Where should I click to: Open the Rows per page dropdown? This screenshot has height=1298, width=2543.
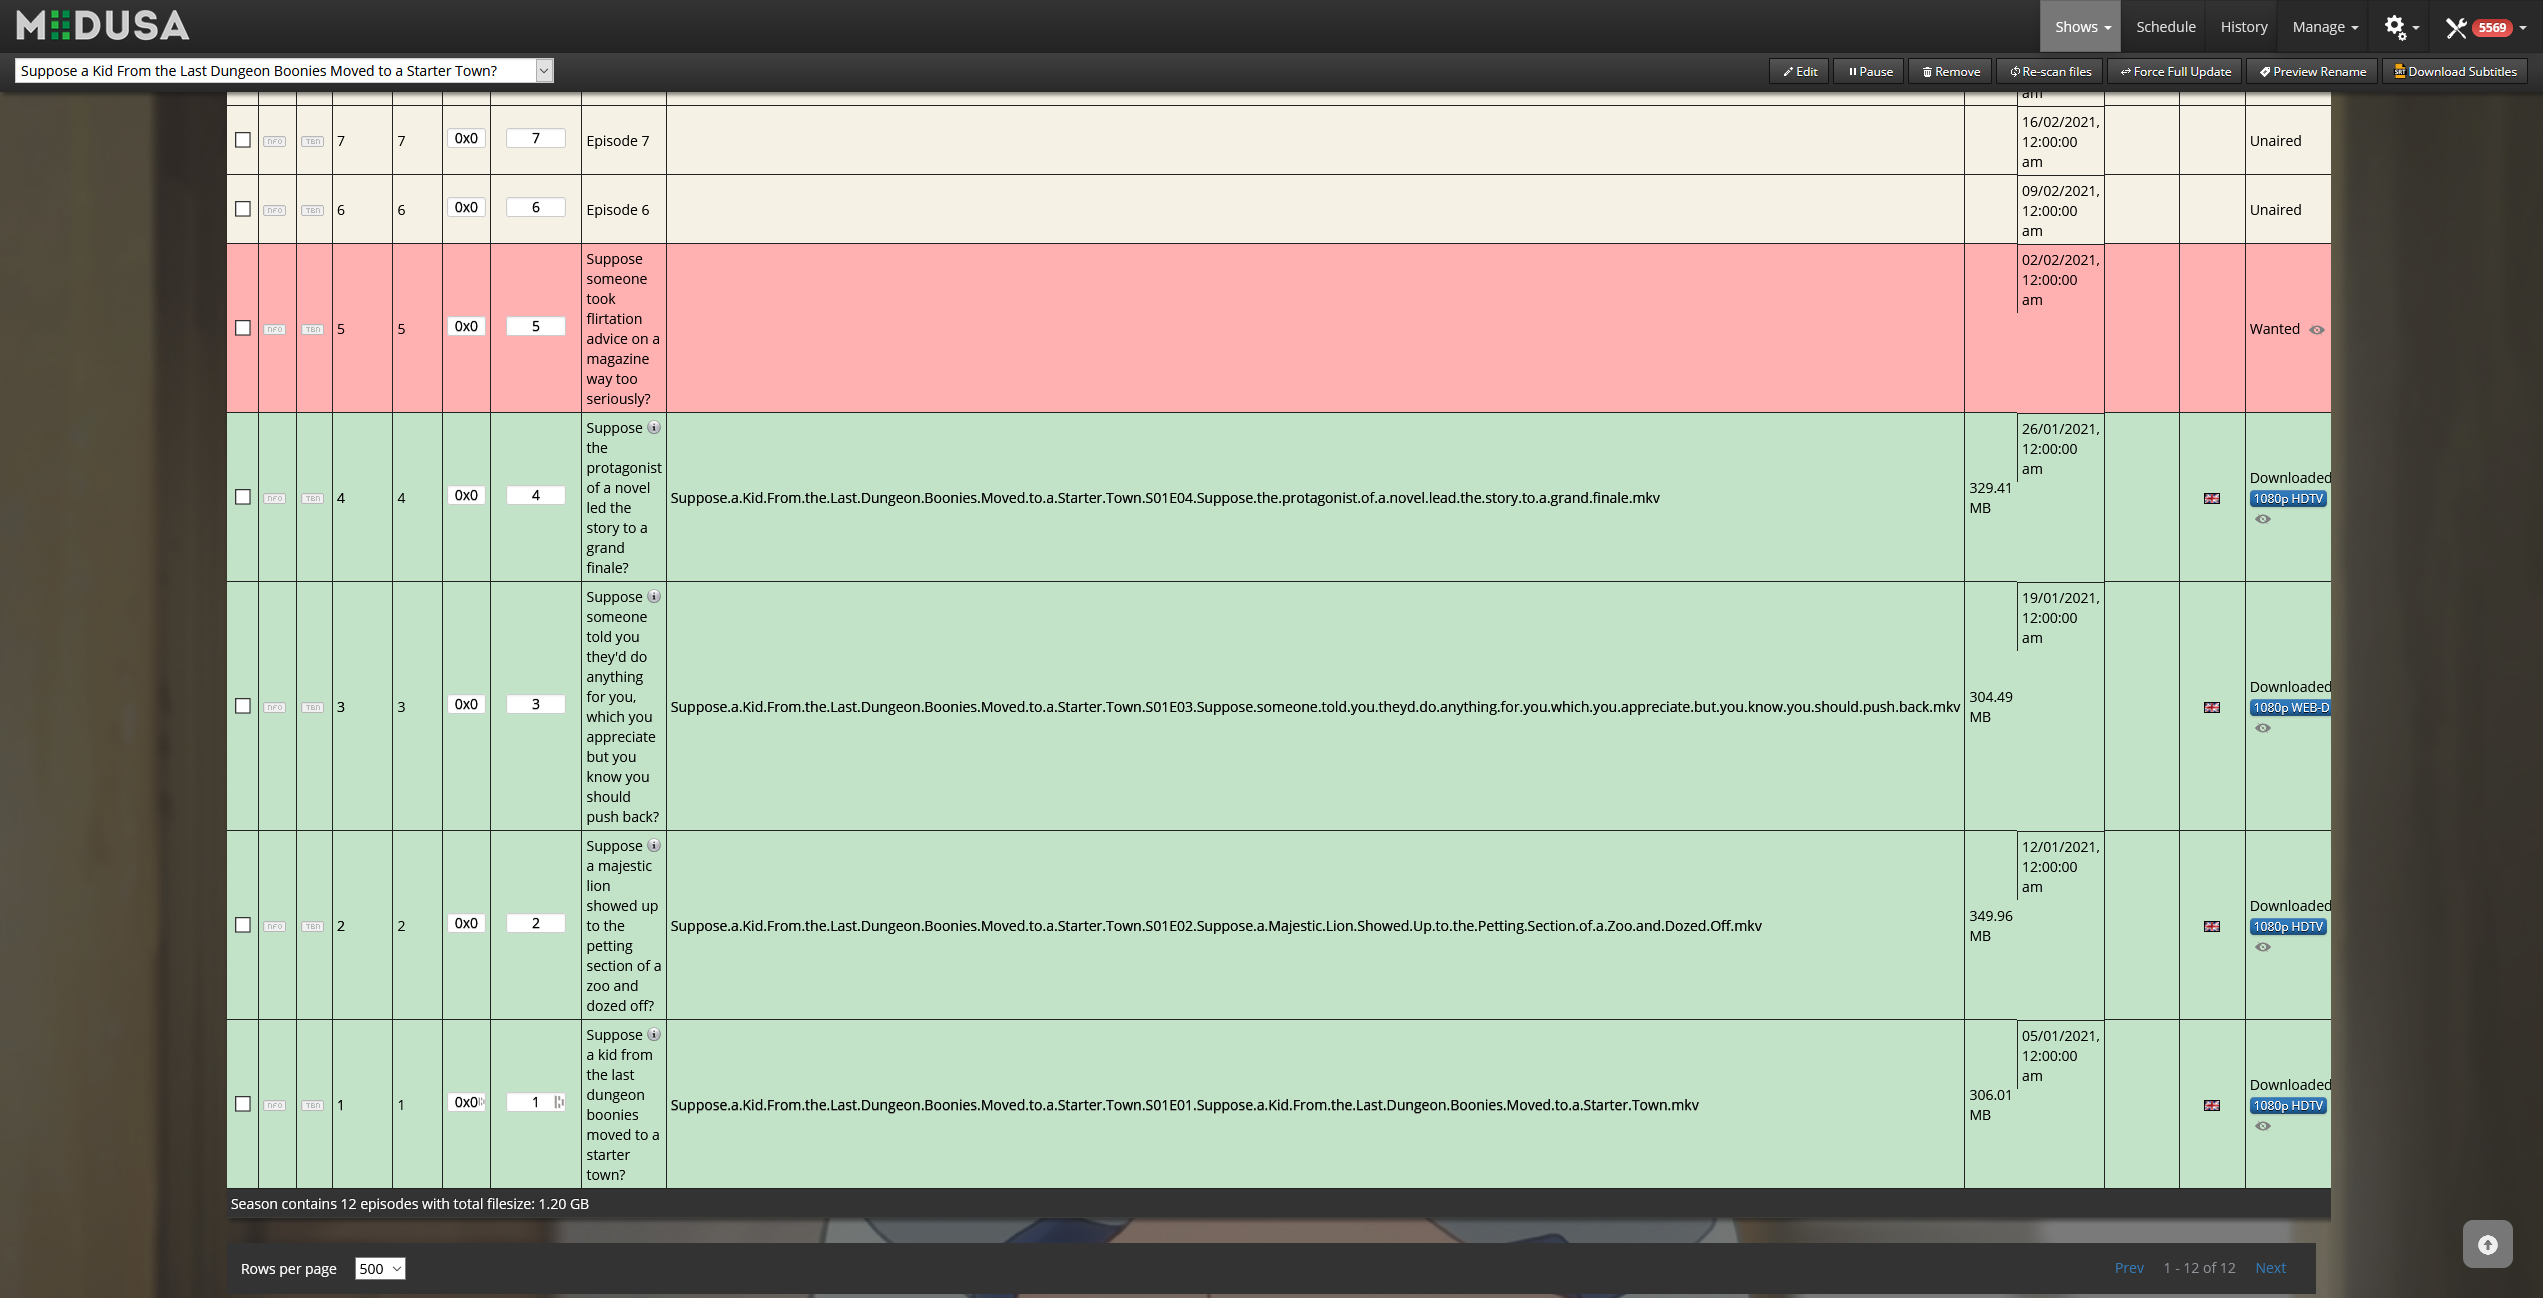(x=380, y=1268)
